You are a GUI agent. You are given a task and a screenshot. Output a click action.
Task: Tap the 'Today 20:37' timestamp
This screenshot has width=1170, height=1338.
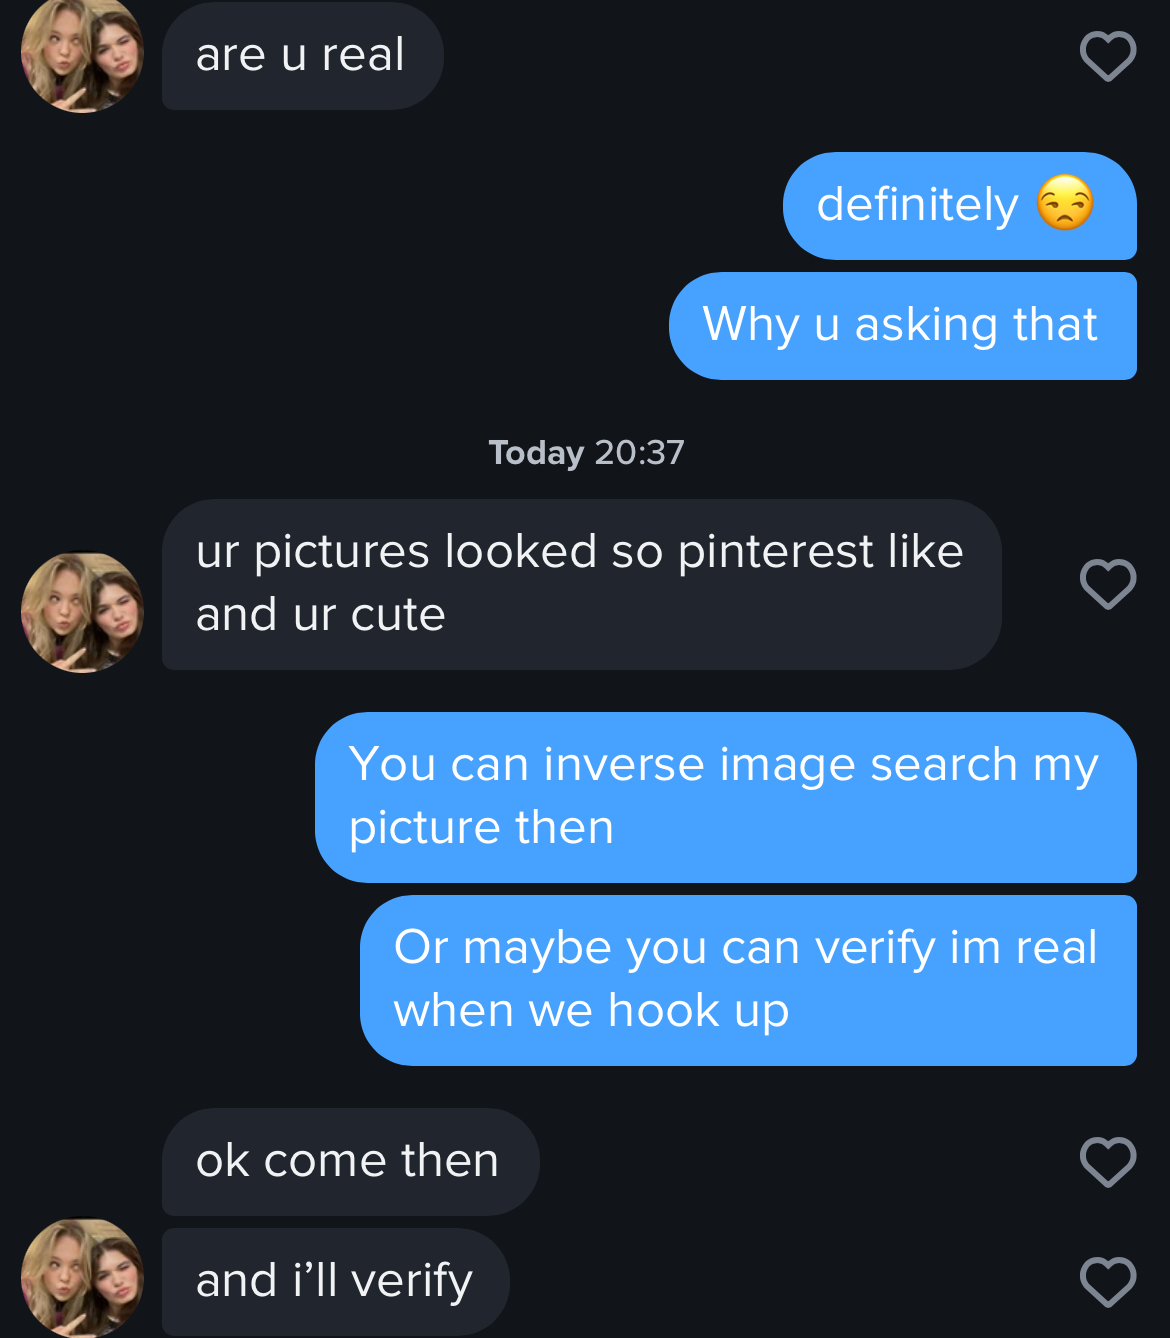pos(586,453)
